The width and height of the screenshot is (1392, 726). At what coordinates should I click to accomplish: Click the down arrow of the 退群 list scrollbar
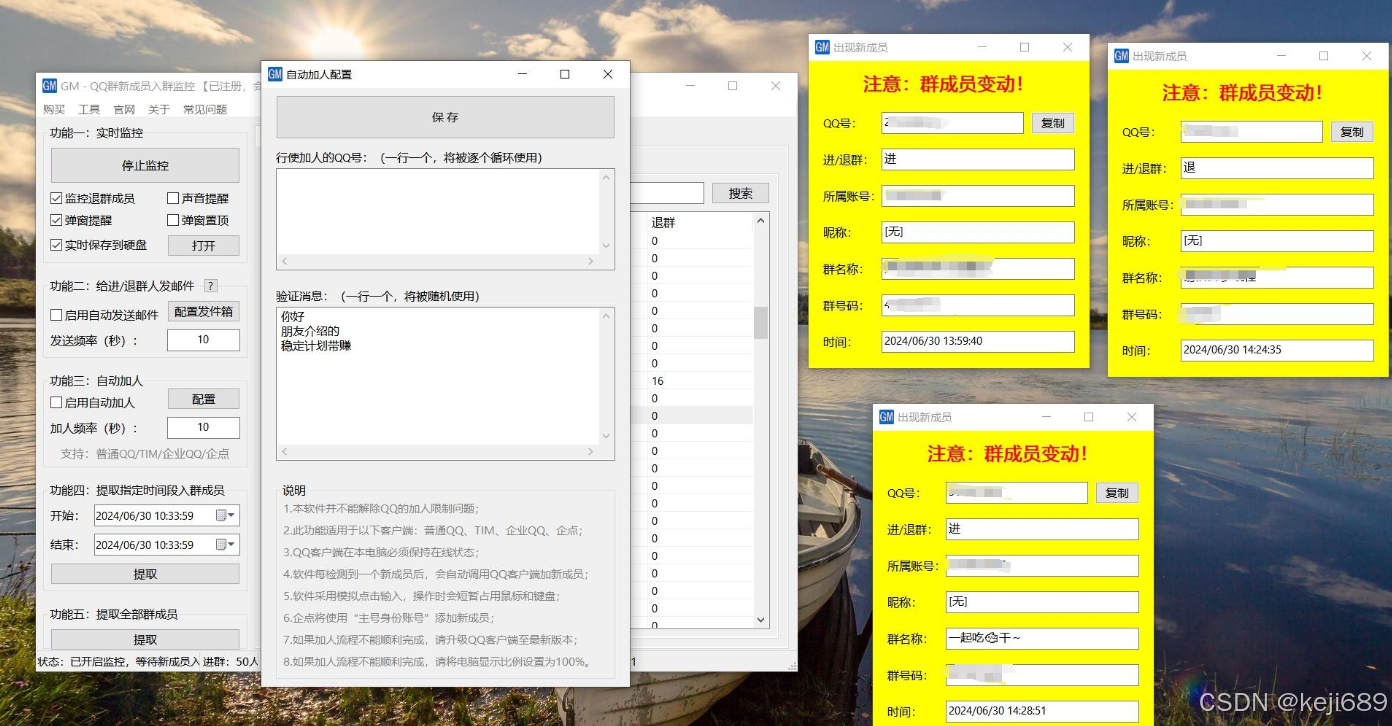[761, 620]
